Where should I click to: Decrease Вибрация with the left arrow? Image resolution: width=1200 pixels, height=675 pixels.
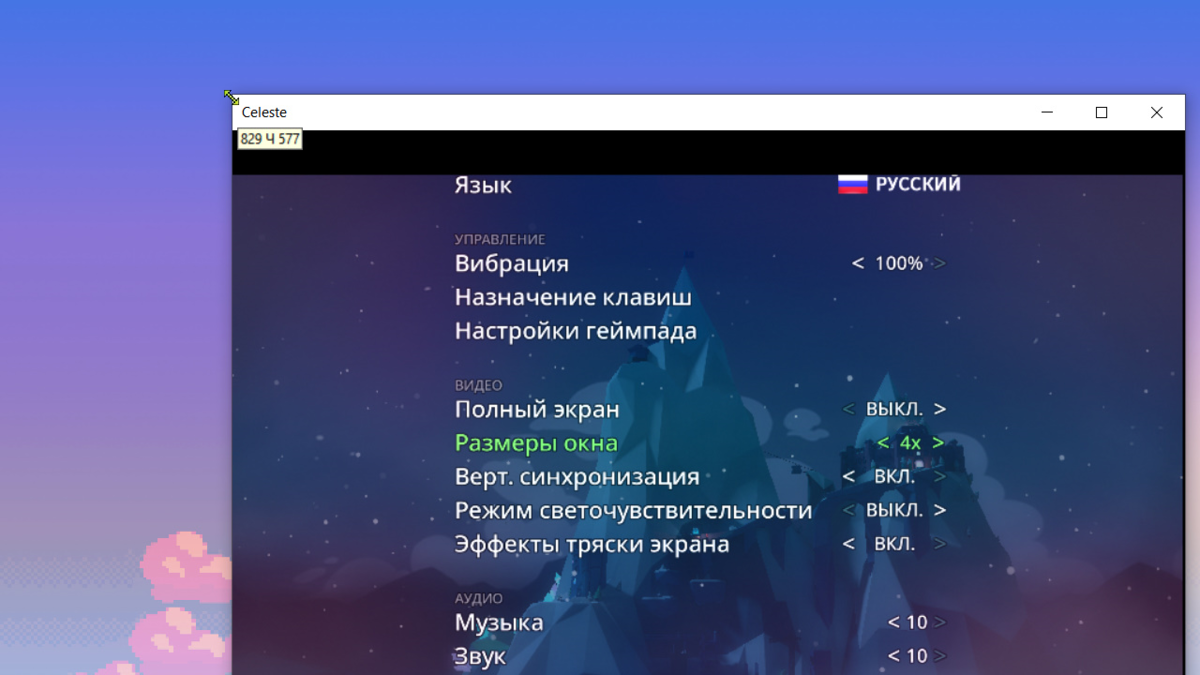[x=858, y=263]
